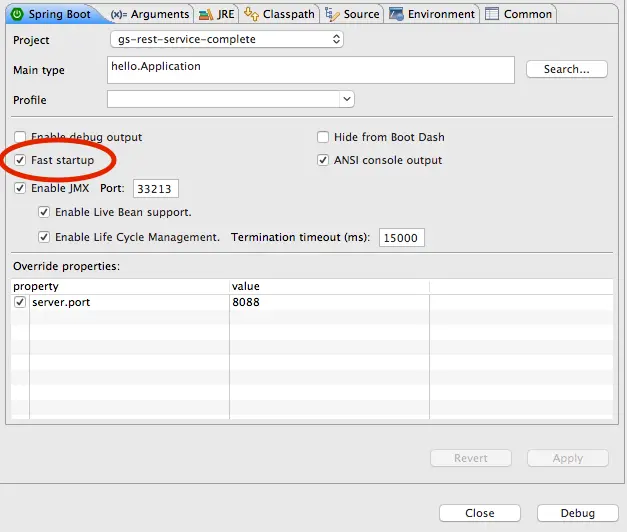
Task: Toggle Enable Live Bean support checkbox
Action: (44, 212)
